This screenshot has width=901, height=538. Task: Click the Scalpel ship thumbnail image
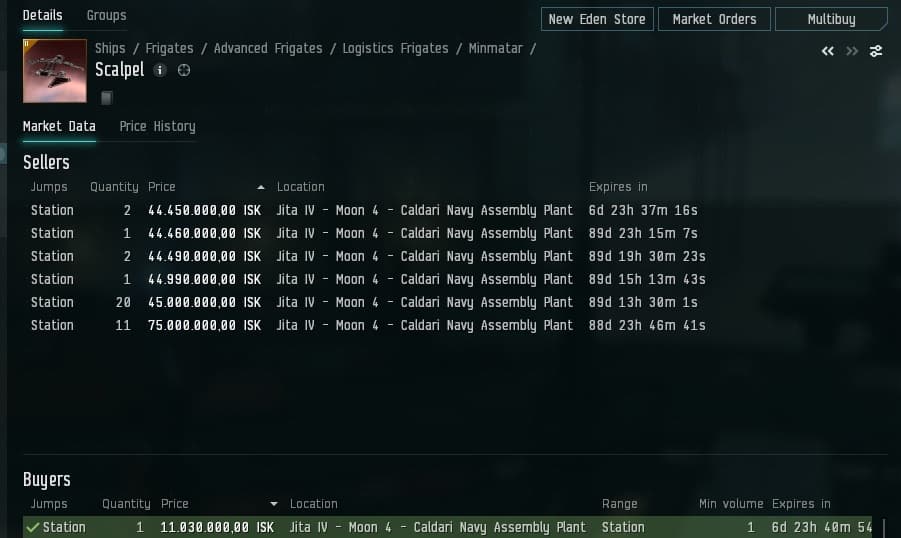coord(54,71)
